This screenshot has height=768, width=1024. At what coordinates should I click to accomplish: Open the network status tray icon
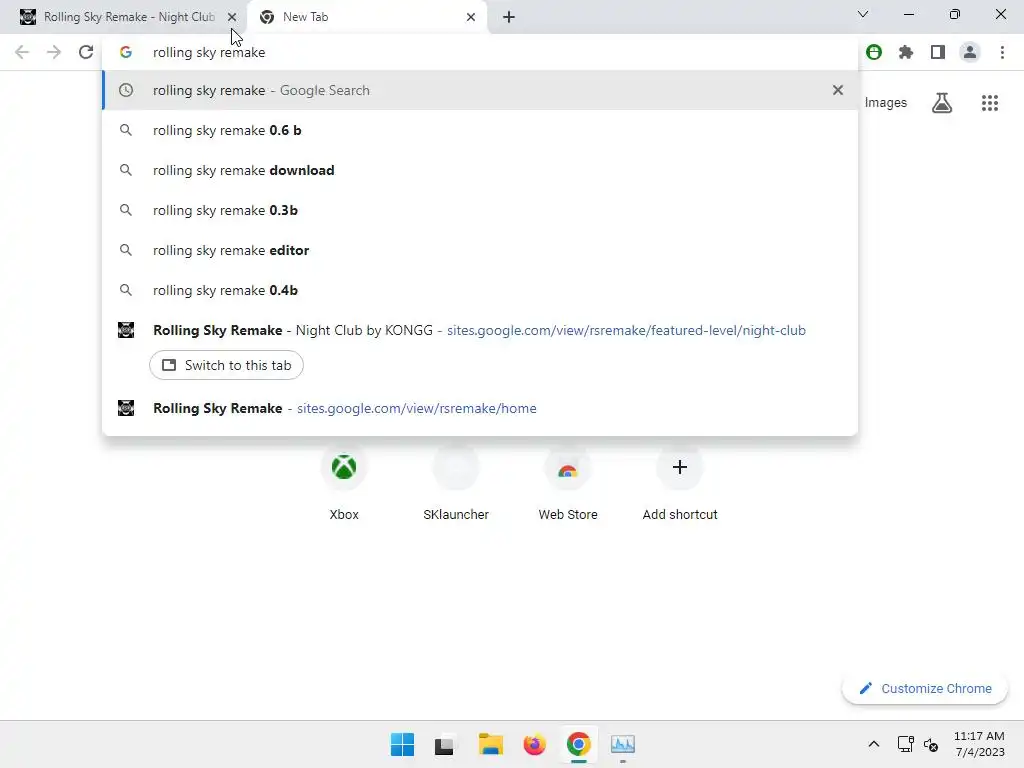tap(905, 744)
